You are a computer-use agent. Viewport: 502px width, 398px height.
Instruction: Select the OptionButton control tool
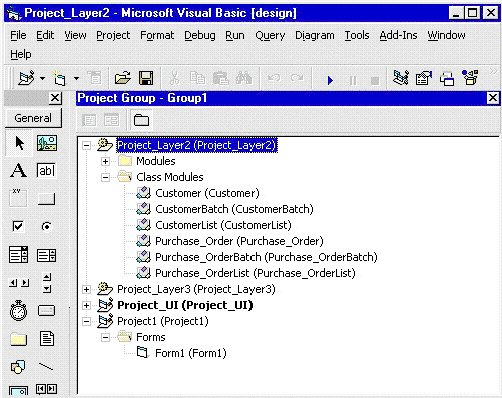[x=47, y=226]
